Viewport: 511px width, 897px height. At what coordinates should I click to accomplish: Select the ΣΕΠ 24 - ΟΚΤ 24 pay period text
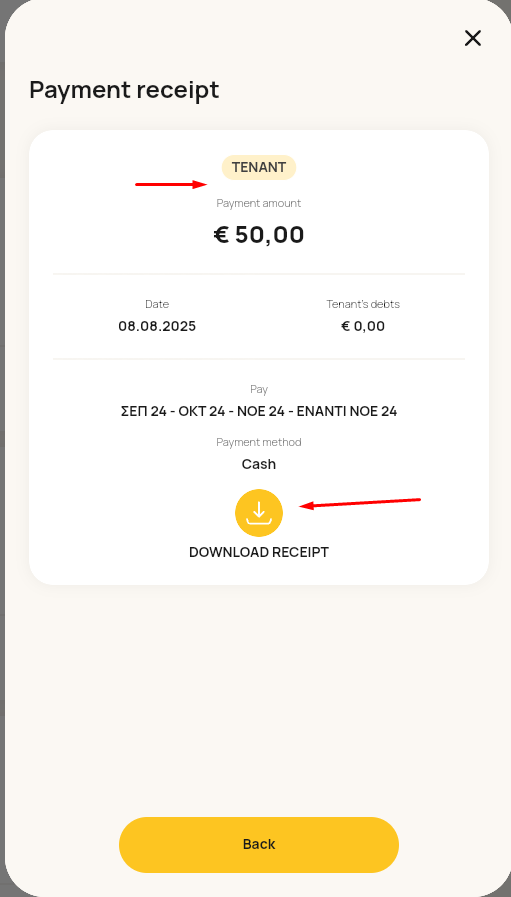(x=173, y=411)
